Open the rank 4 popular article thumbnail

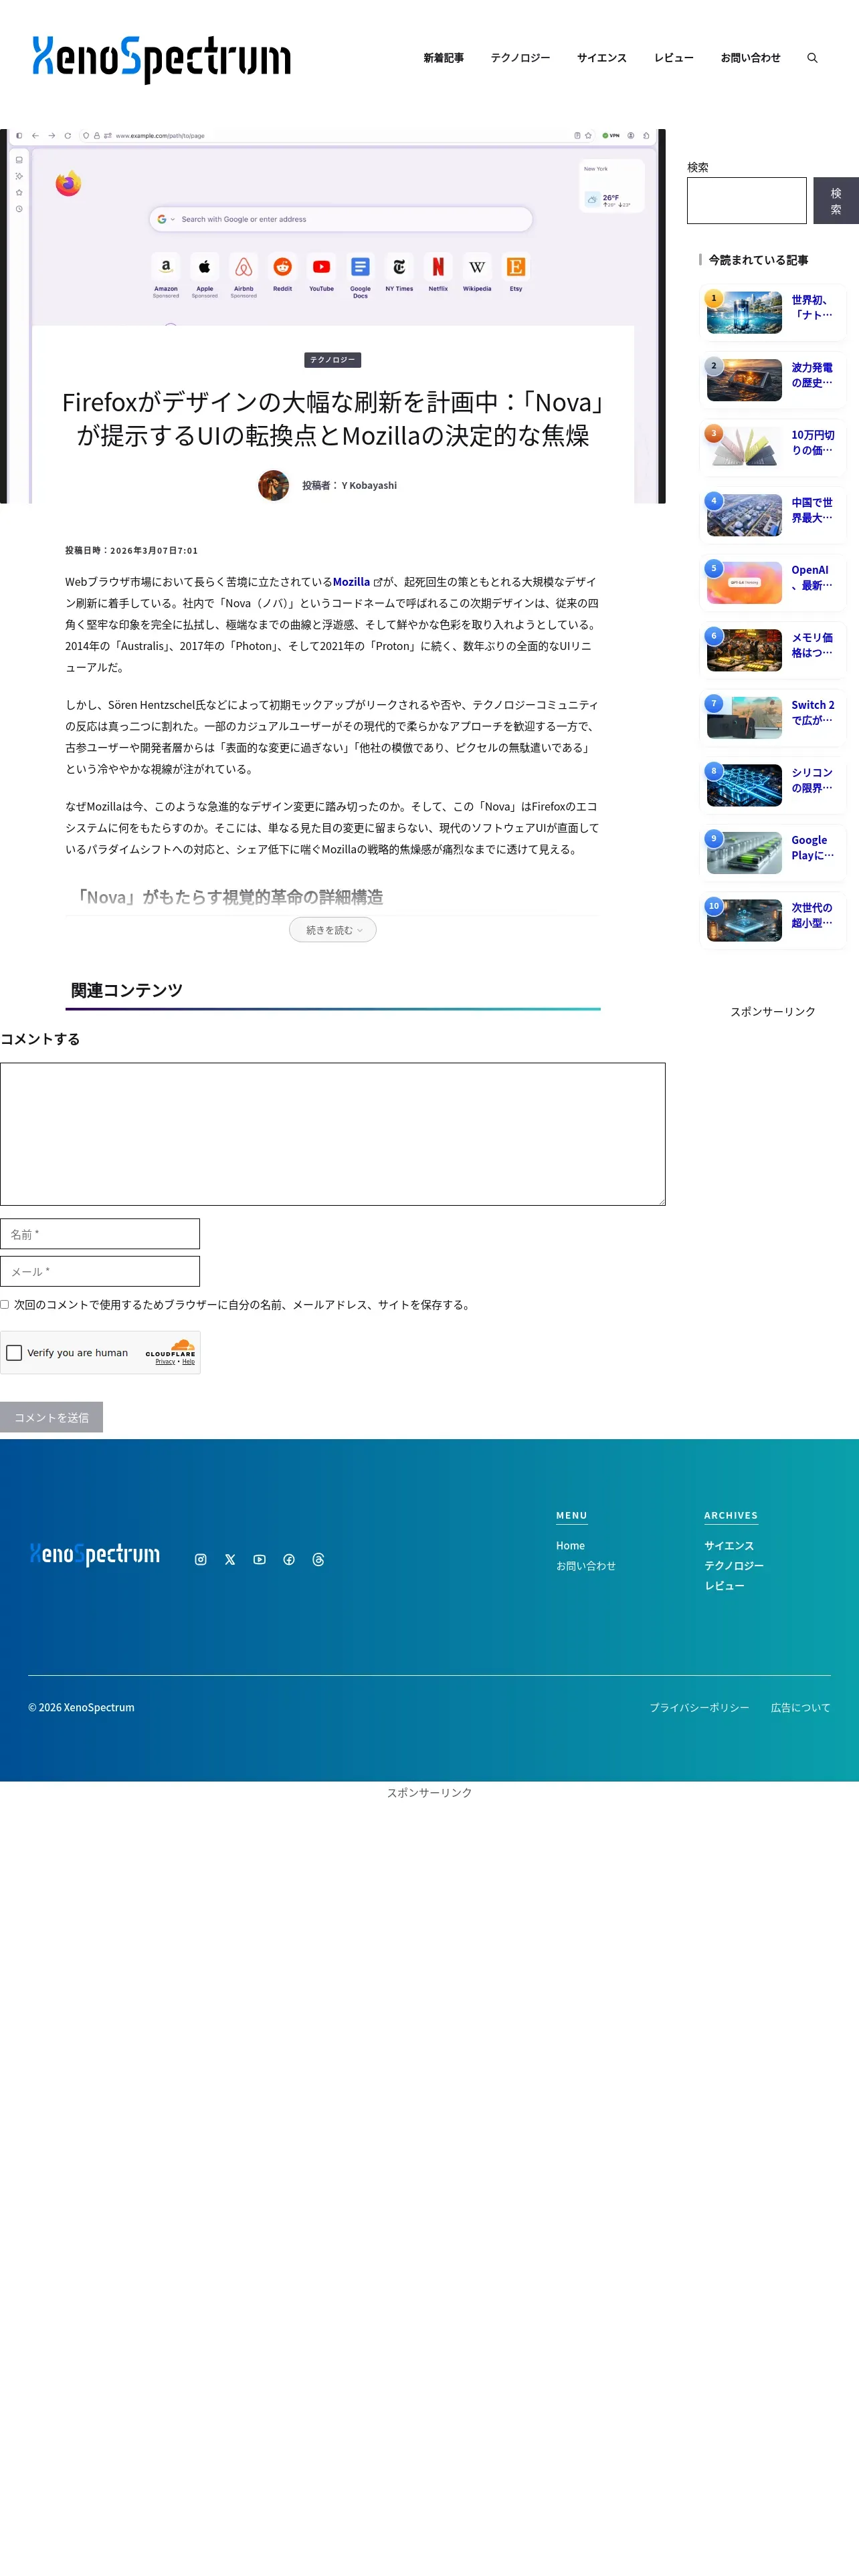point(744,515)
